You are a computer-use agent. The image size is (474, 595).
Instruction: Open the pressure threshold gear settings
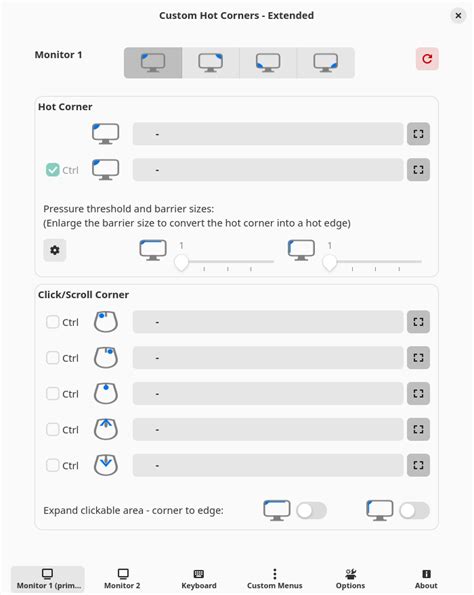click(55, 250)
